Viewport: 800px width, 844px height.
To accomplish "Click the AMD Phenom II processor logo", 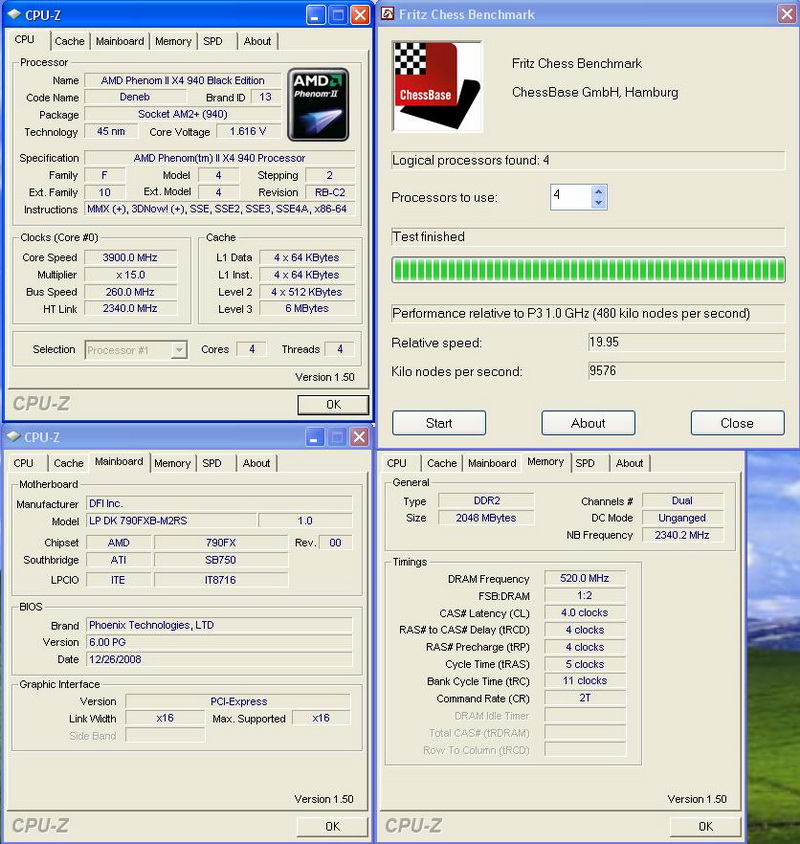I will [318, 104].
